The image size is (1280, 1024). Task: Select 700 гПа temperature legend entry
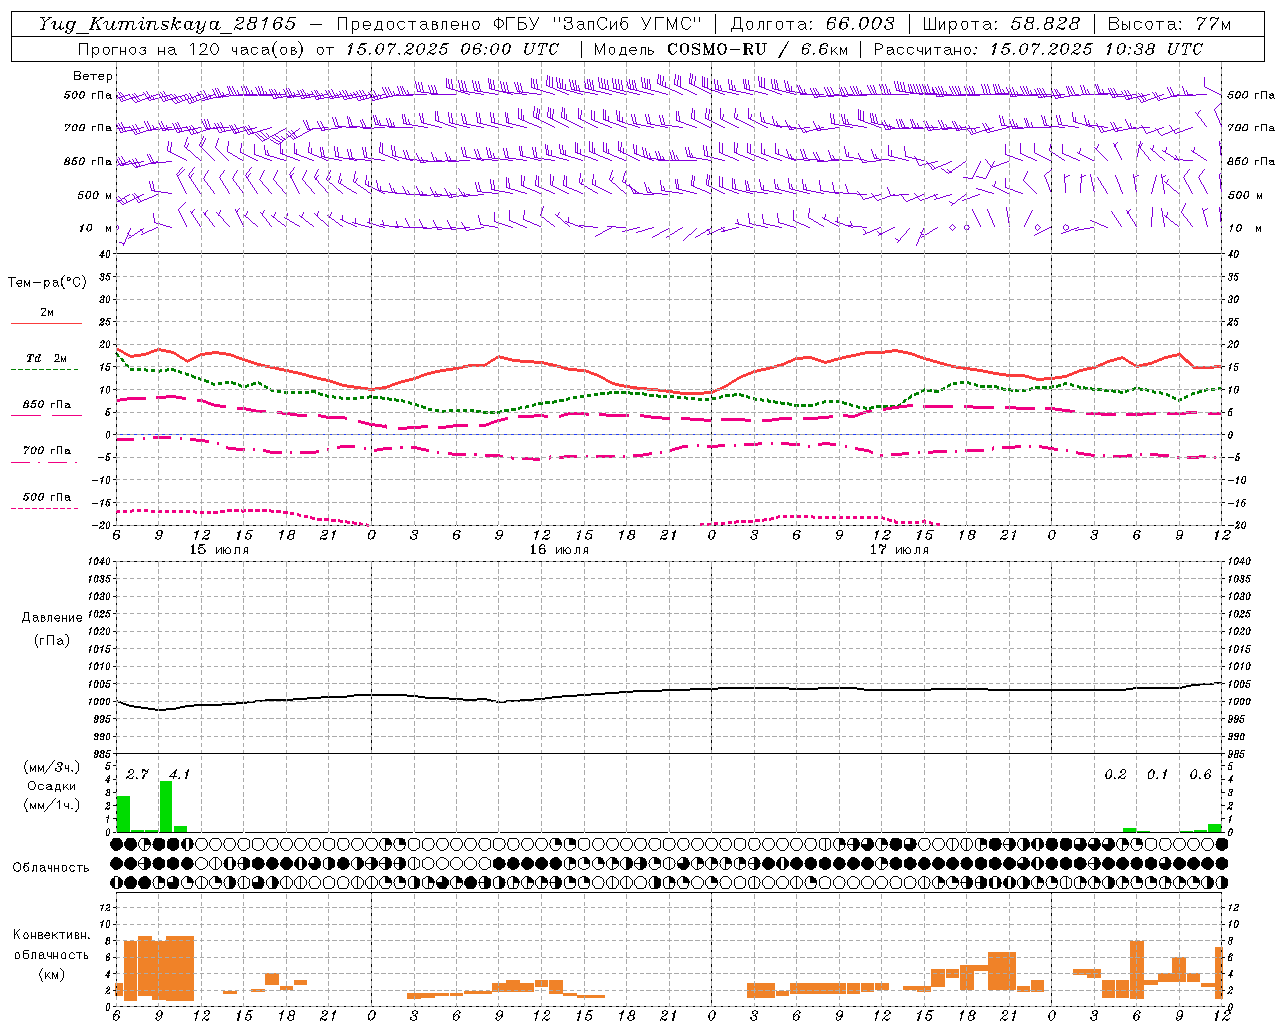[47, 450]
